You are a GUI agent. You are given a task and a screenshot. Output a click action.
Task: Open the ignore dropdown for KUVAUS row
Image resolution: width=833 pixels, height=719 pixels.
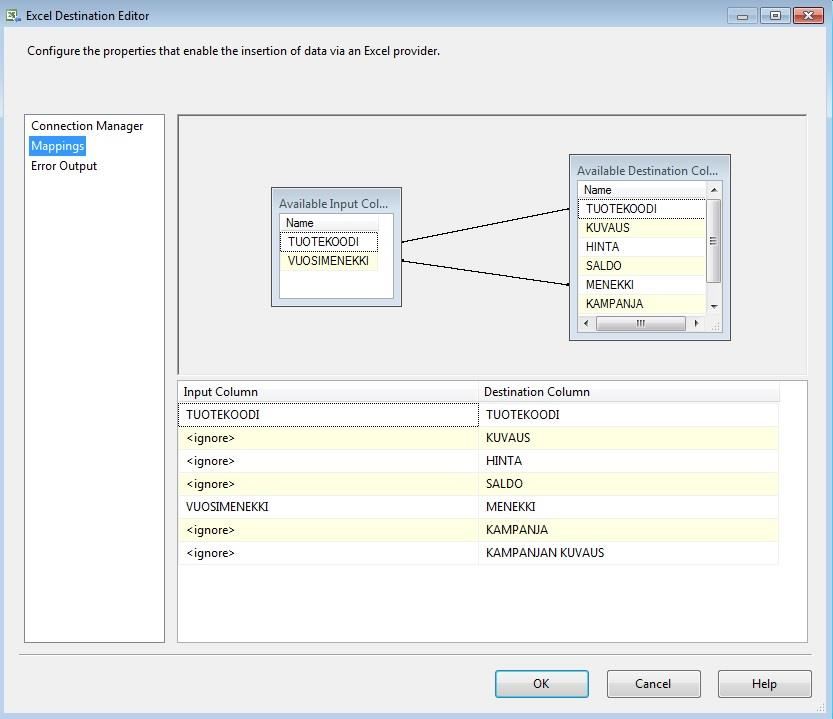pyautogui.click(x=328, y=438)
